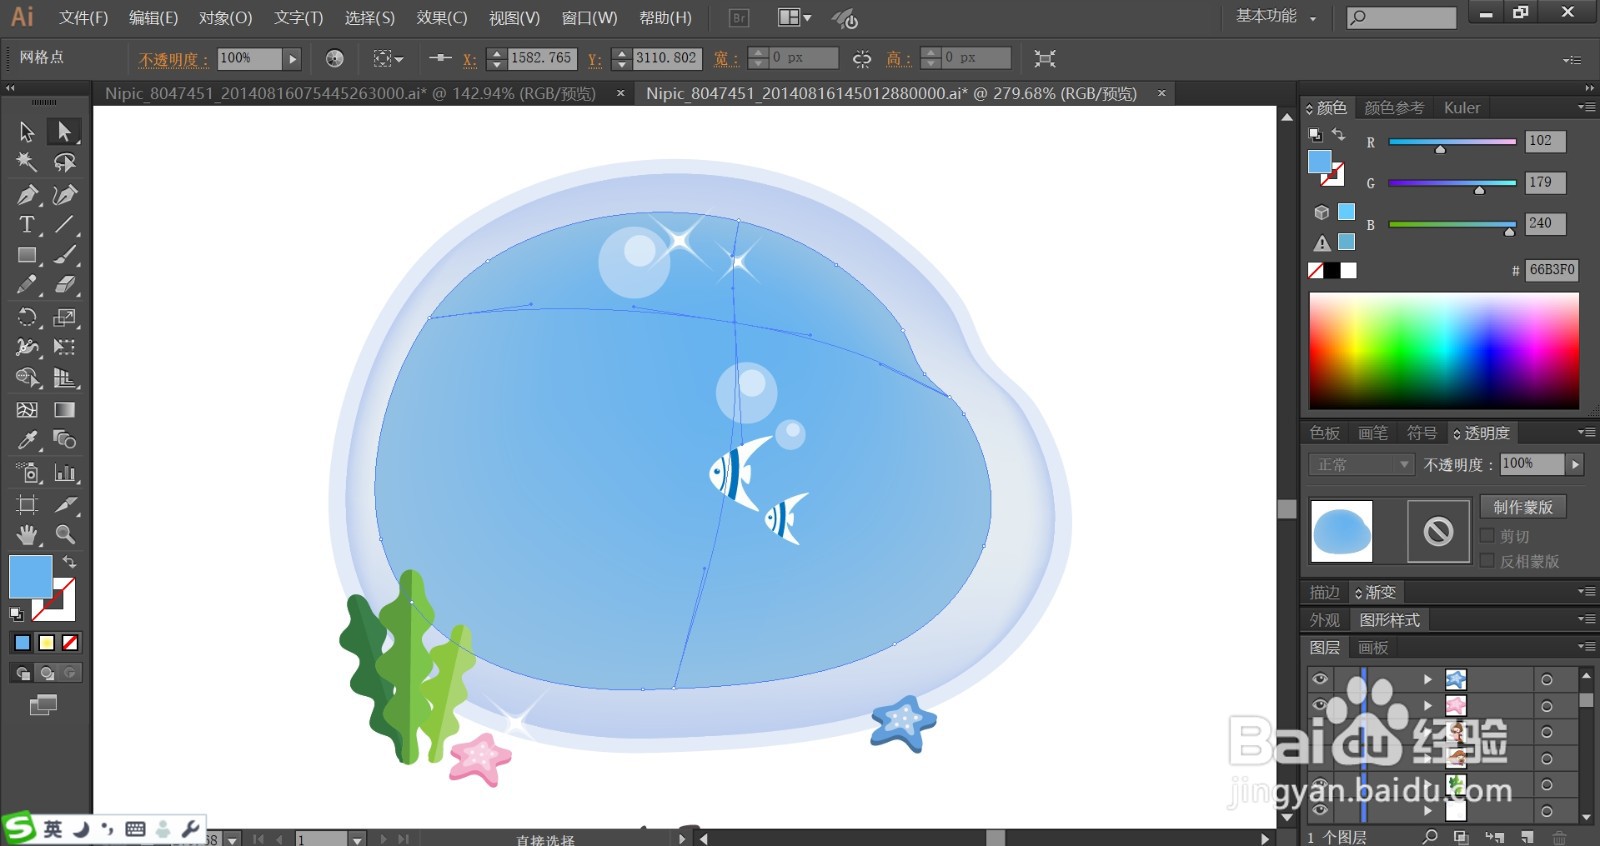Select the Zoom magnifier tool
The image size is (1600, 846).
point(64,534)
